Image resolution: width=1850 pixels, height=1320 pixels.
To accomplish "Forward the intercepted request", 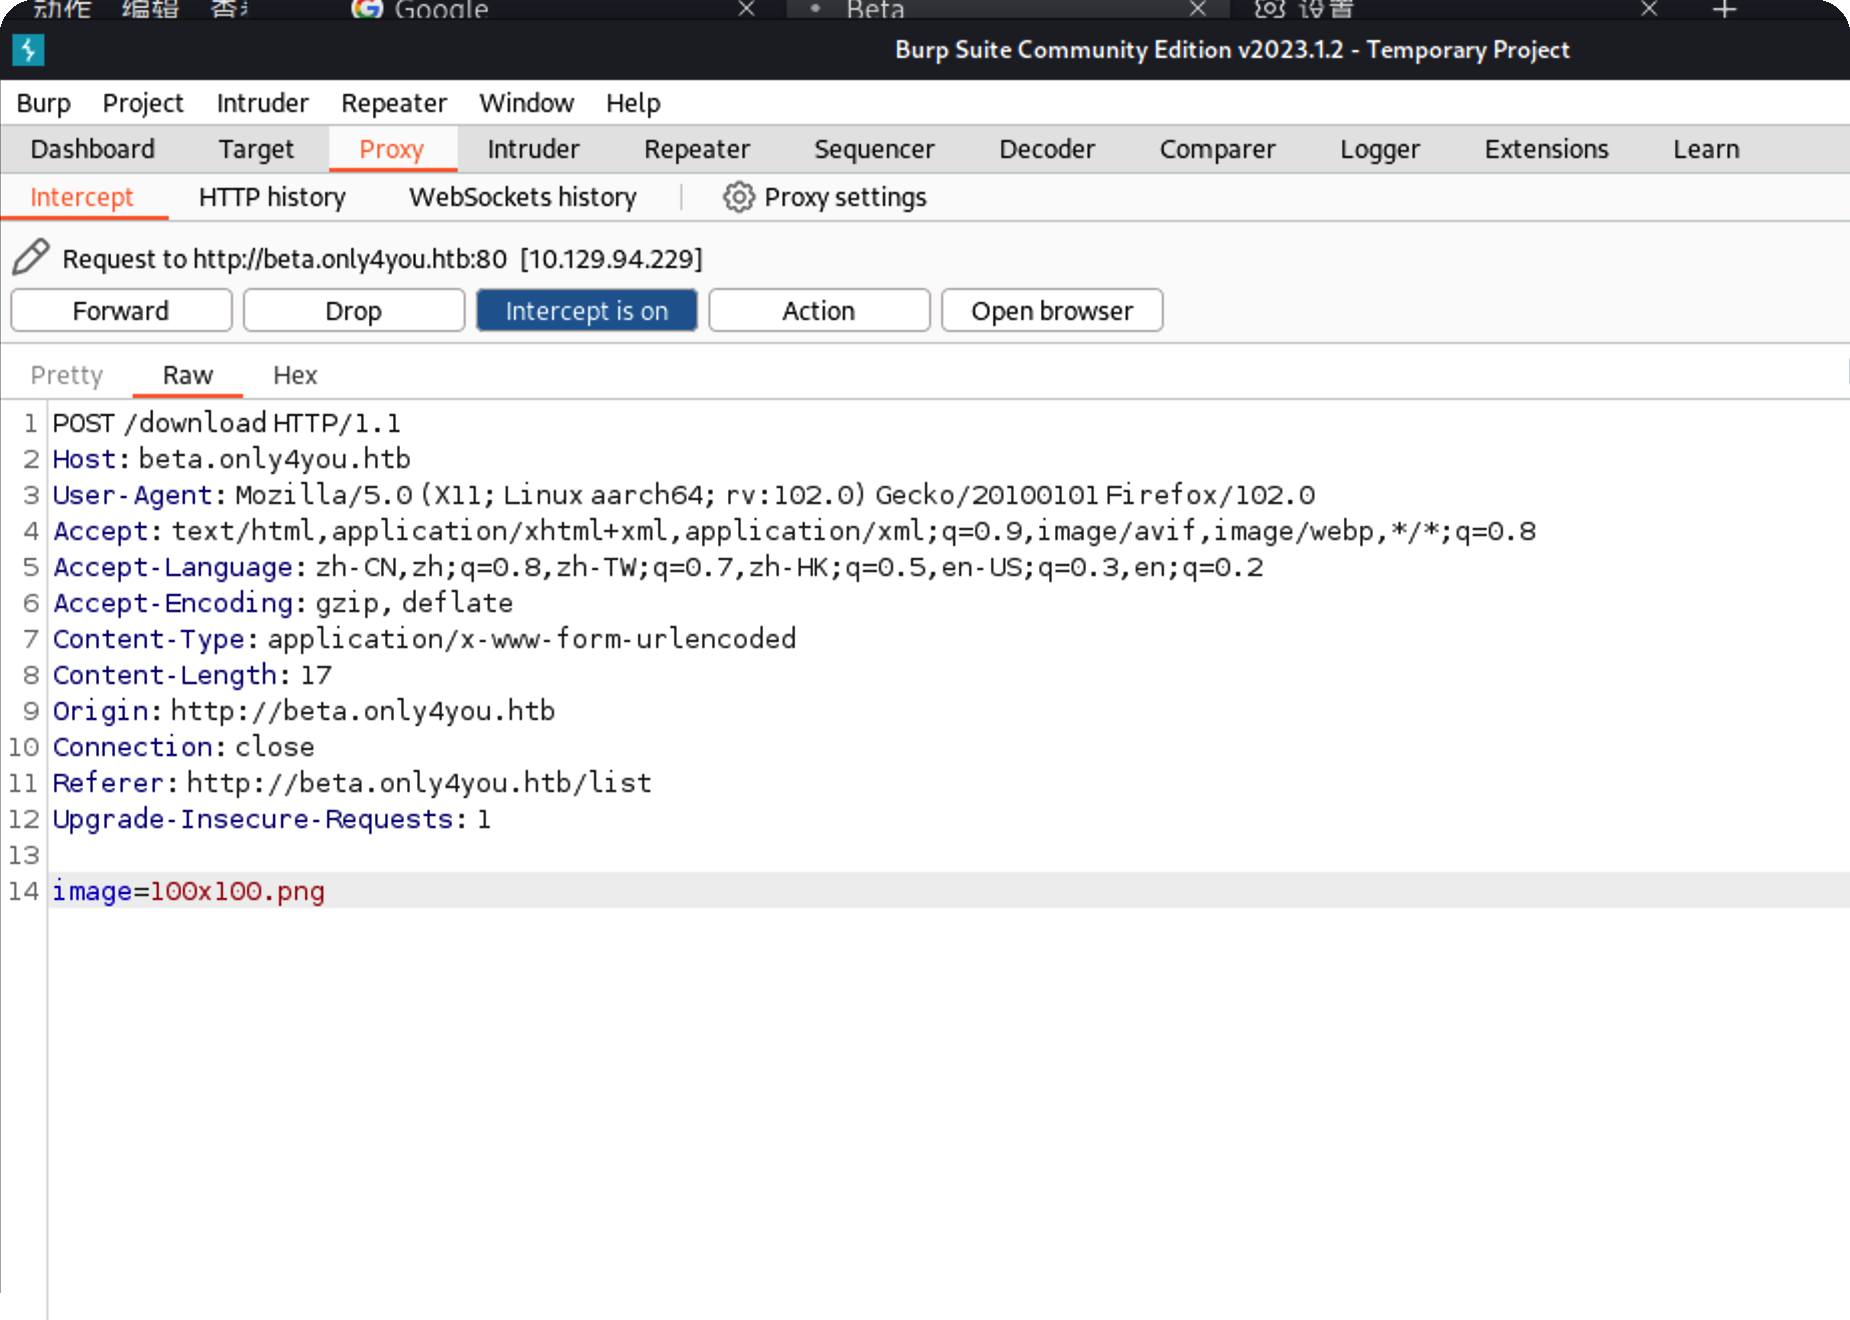I will 121,311.
